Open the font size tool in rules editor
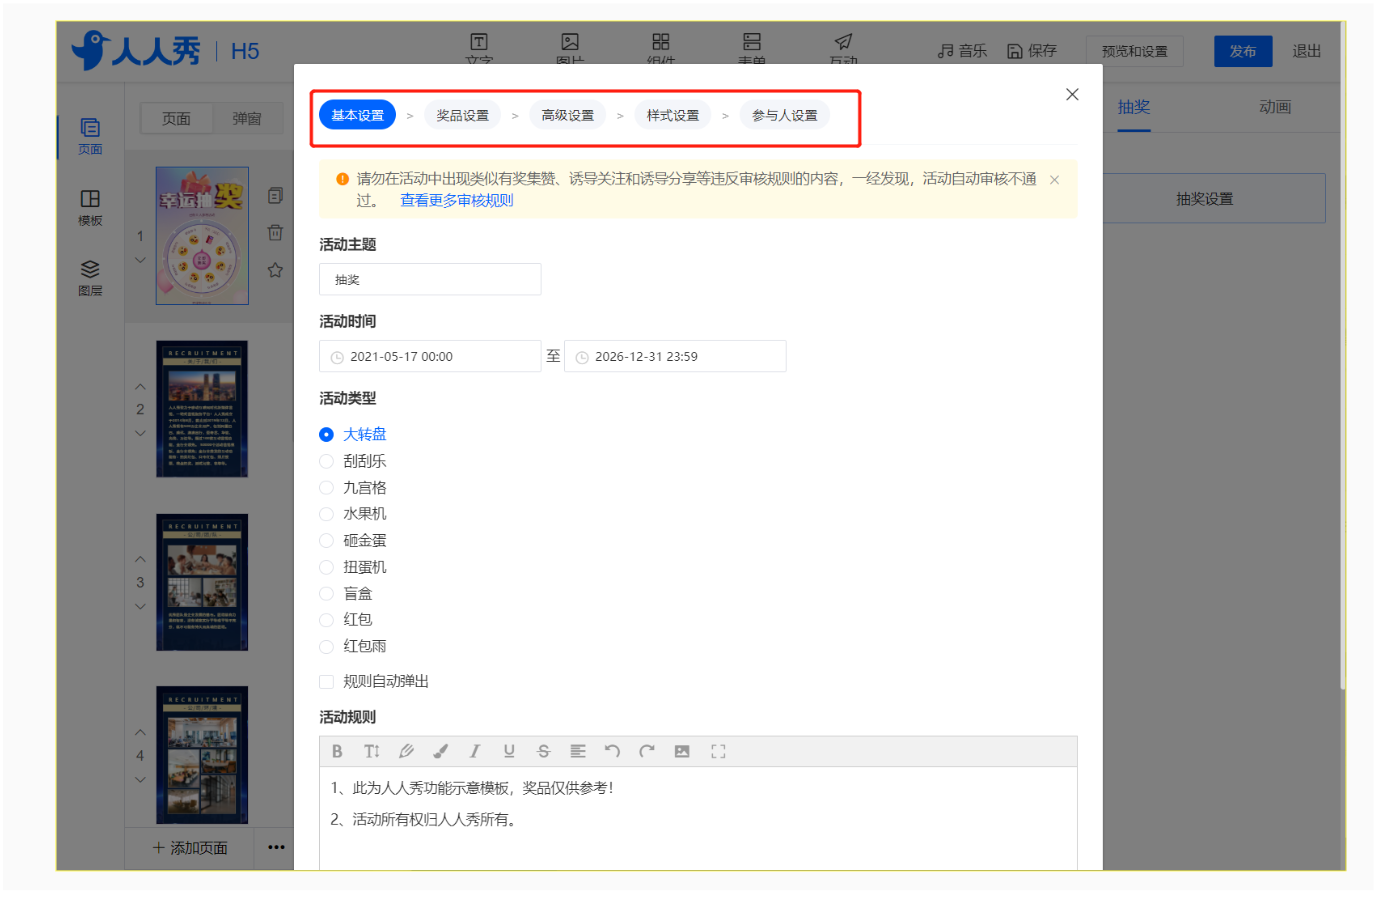The height and width of the screenshot is (897, 1378). 372,751
